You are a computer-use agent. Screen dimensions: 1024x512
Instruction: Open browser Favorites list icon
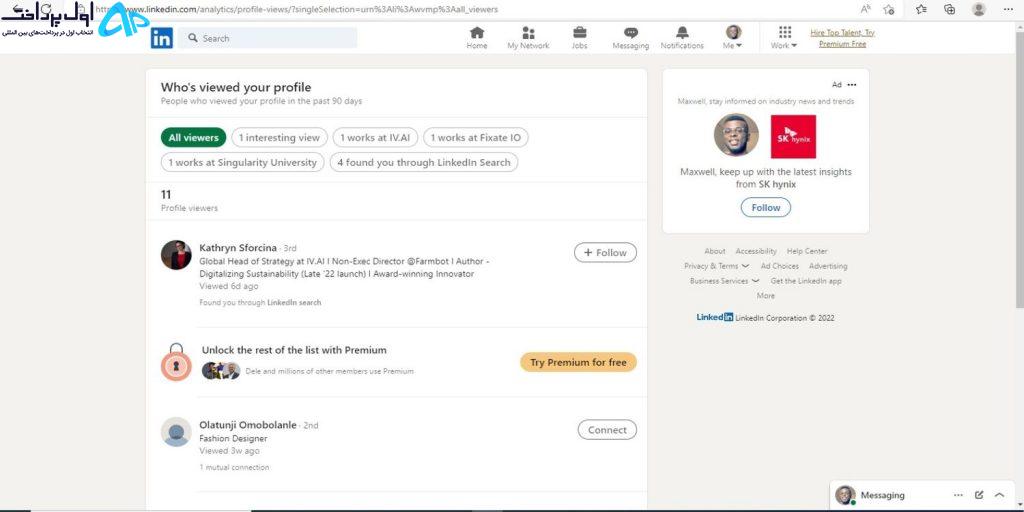[x=921, y=9]
